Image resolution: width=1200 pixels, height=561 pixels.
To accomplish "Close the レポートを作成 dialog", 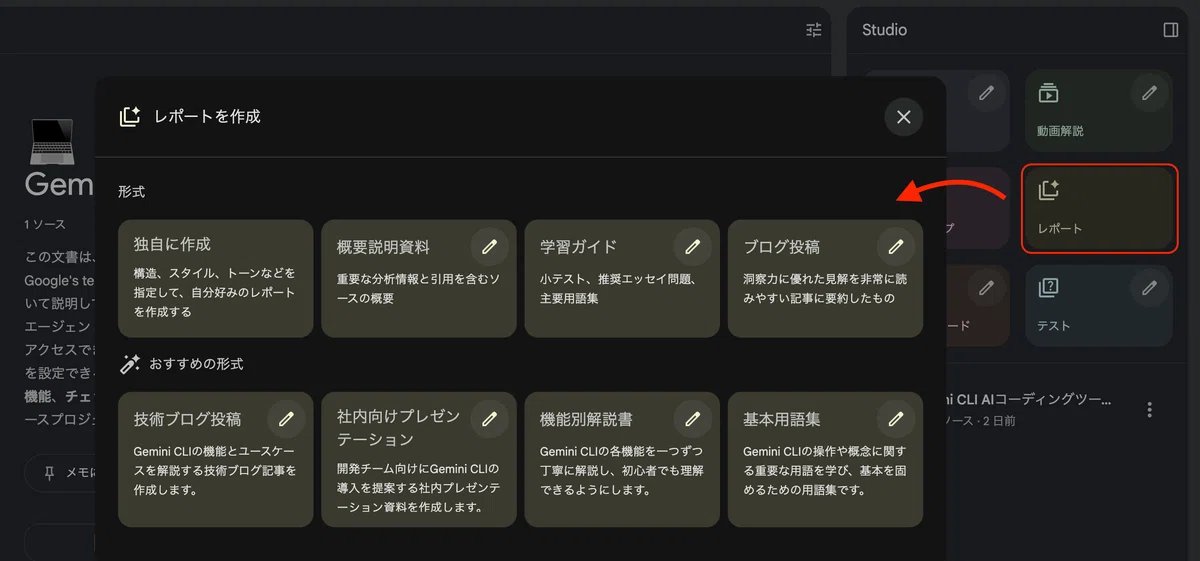I will pos(903,117).
